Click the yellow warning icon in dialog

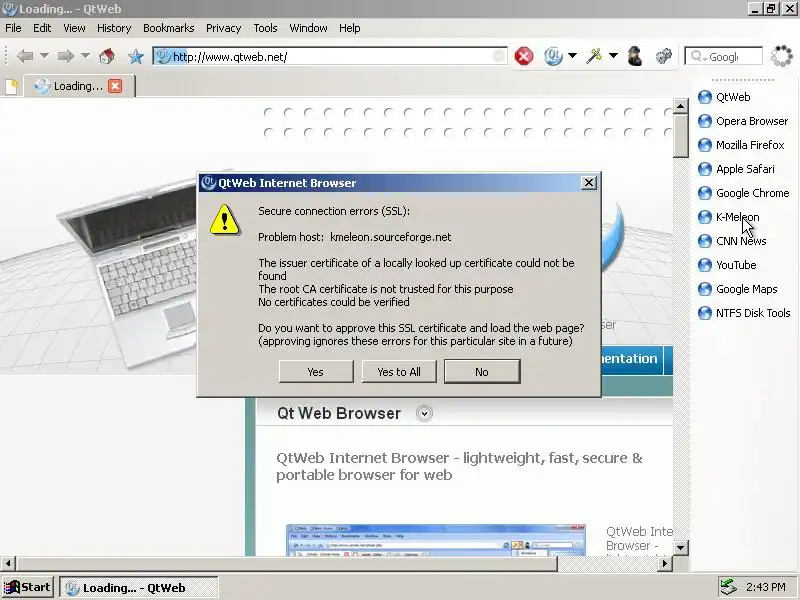[x=224, y=219]
